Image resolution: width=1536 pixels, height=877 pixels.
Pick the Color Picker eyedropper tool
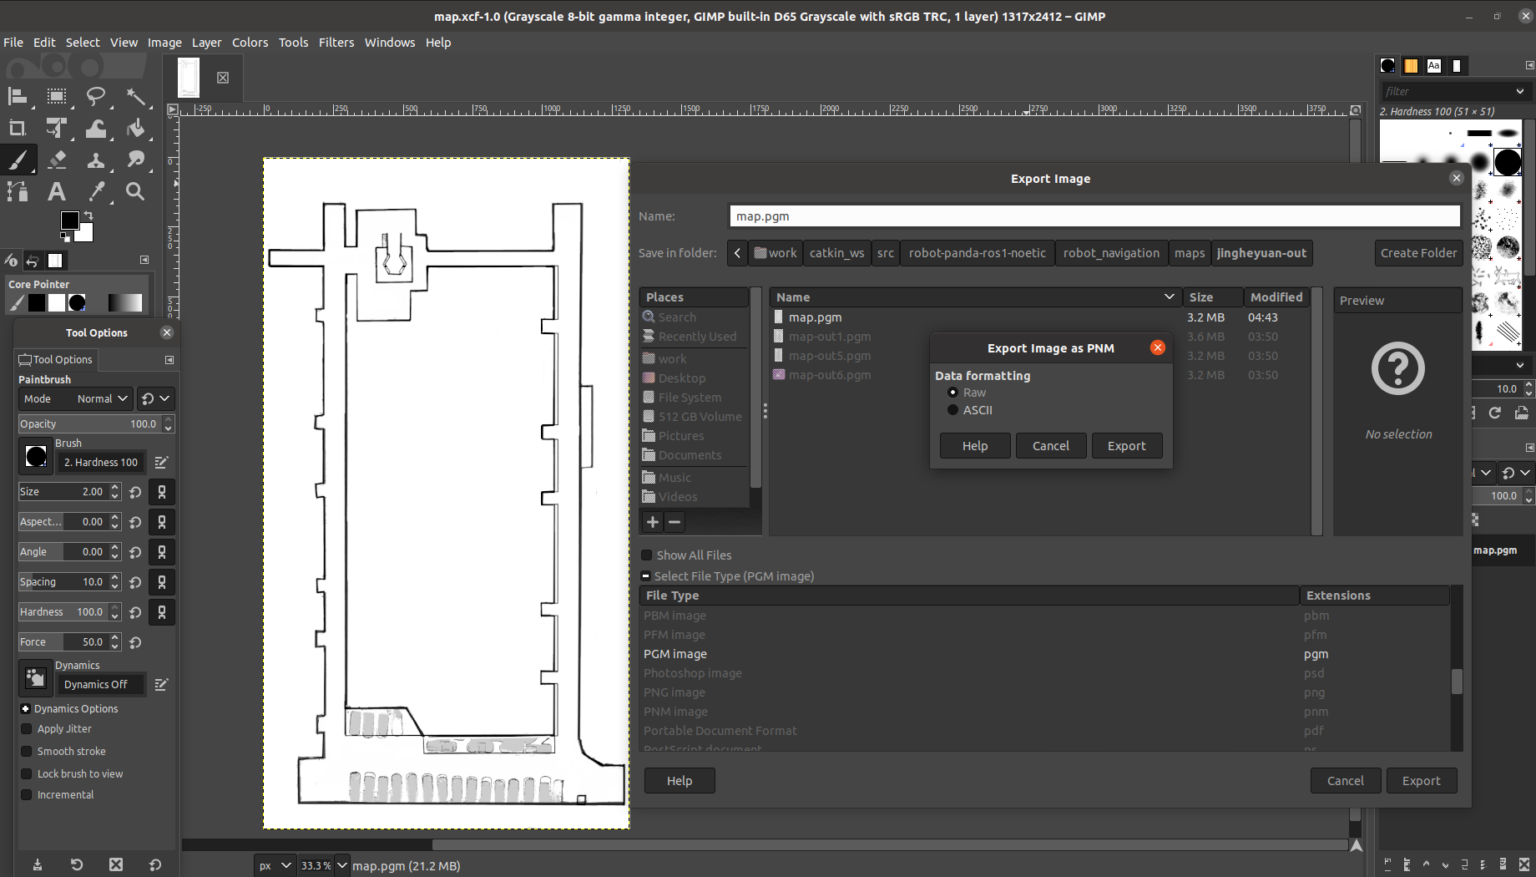(96, 192)
